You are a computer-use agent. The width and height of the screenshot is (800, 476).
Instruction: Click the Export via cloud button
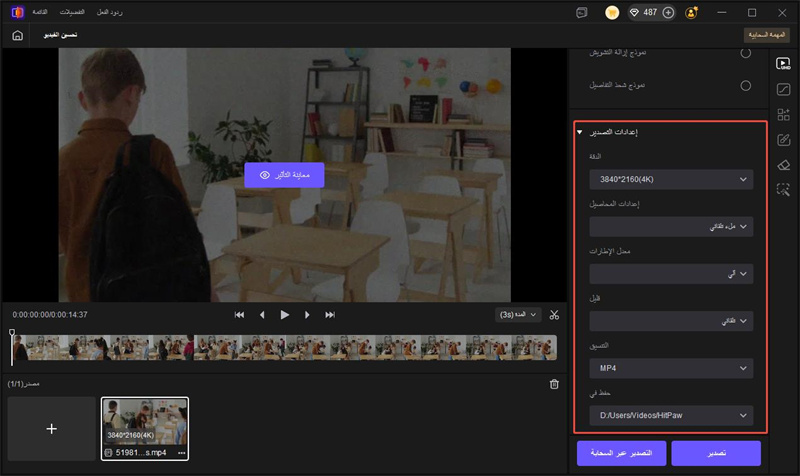coord(620,453)
